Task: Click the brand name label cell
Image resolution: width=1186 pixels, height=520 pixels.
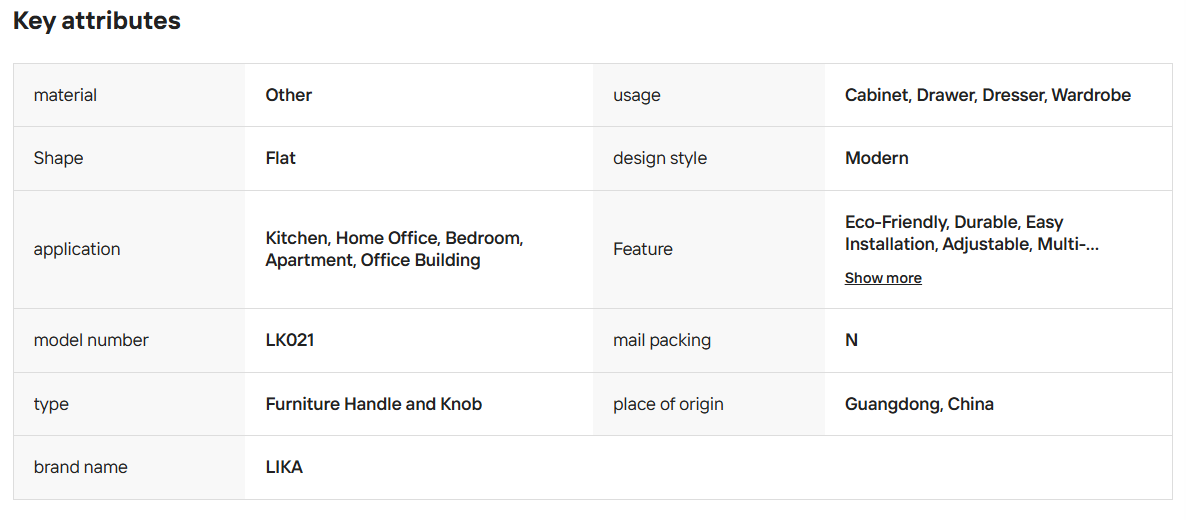Action: [129, 468]
